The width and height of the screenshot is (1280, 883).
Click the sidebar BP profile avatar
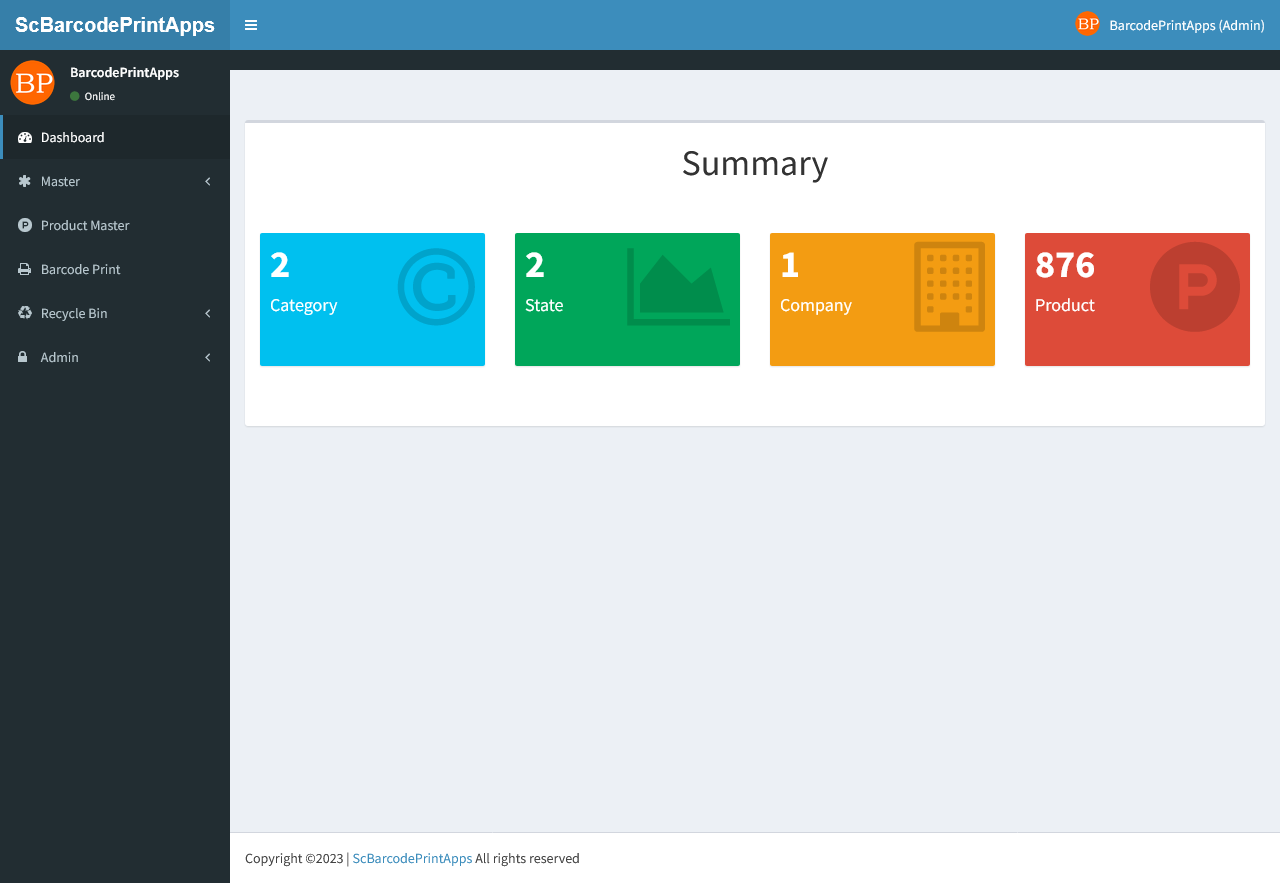coord(32,83)
